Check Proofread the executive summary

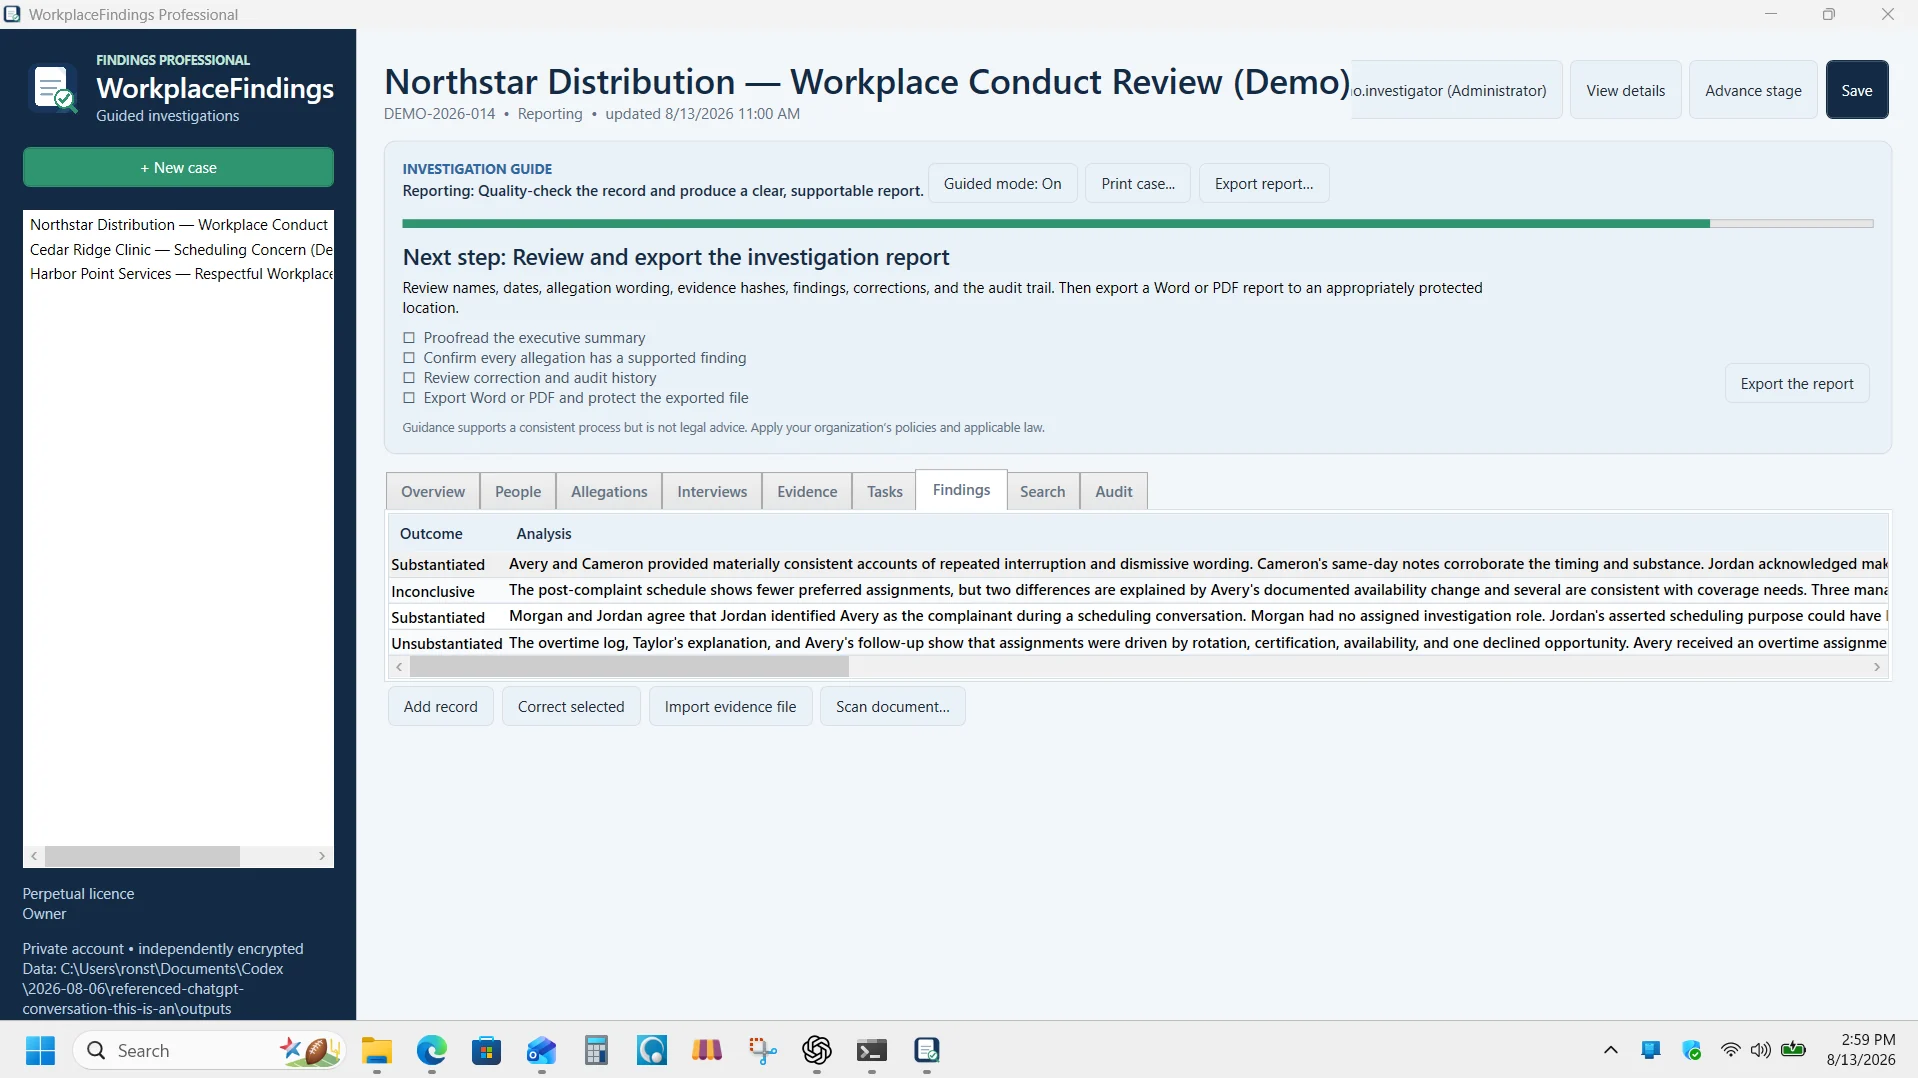pos(409,338)
